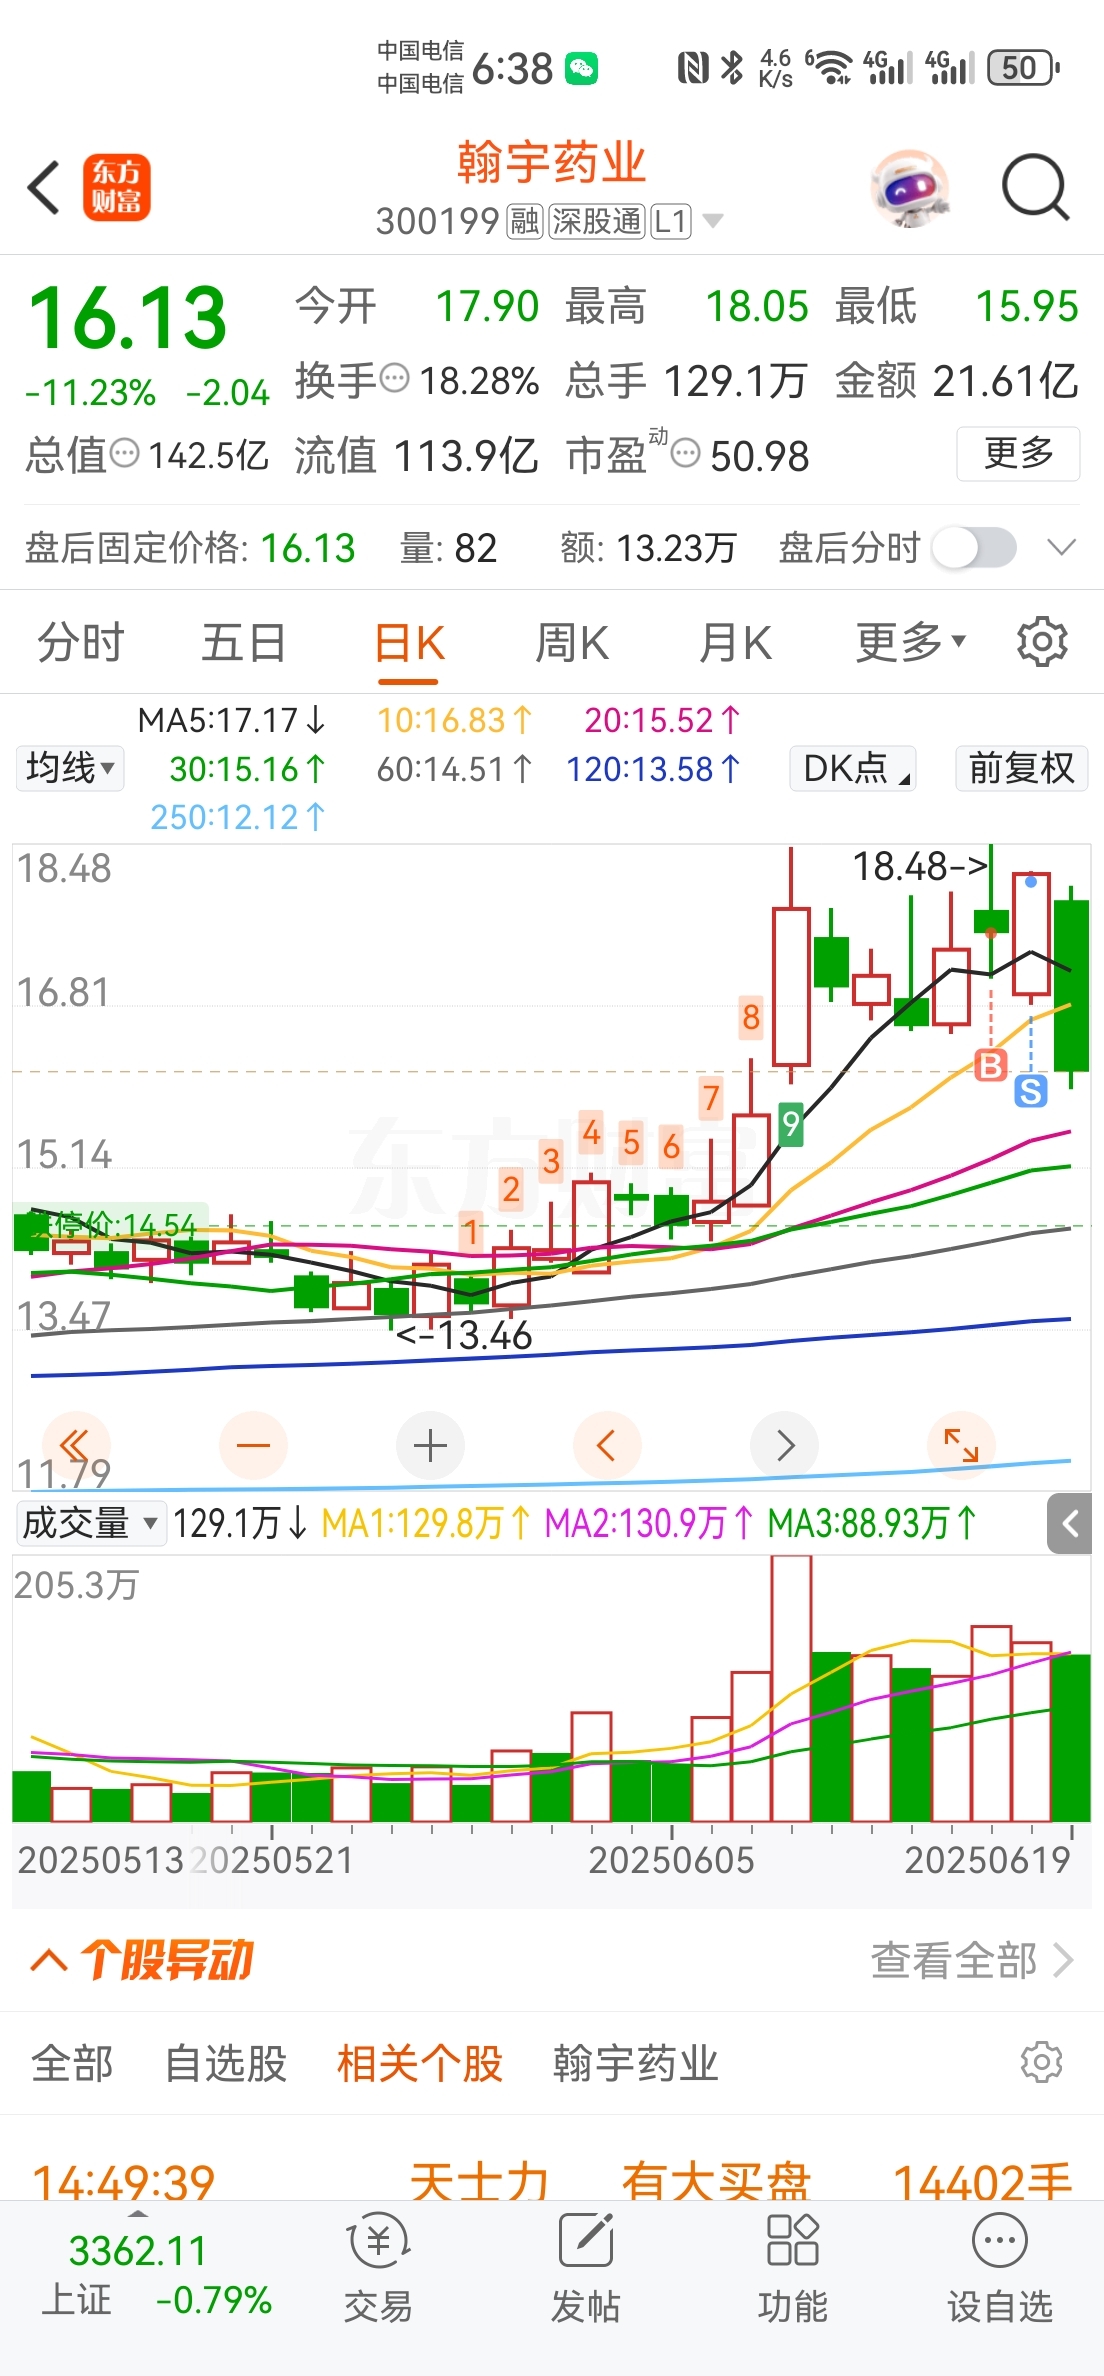
Task: Tap current price 16.13
Action: 128,318
